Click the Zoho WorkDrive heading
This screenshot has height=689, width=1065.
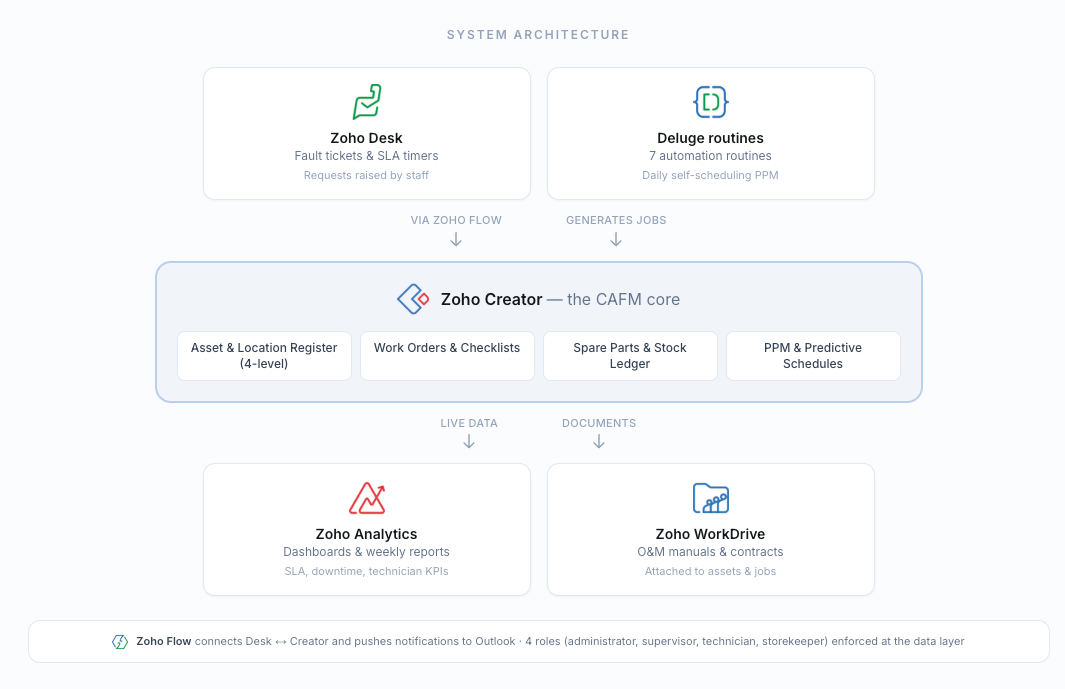coord(710,534)
